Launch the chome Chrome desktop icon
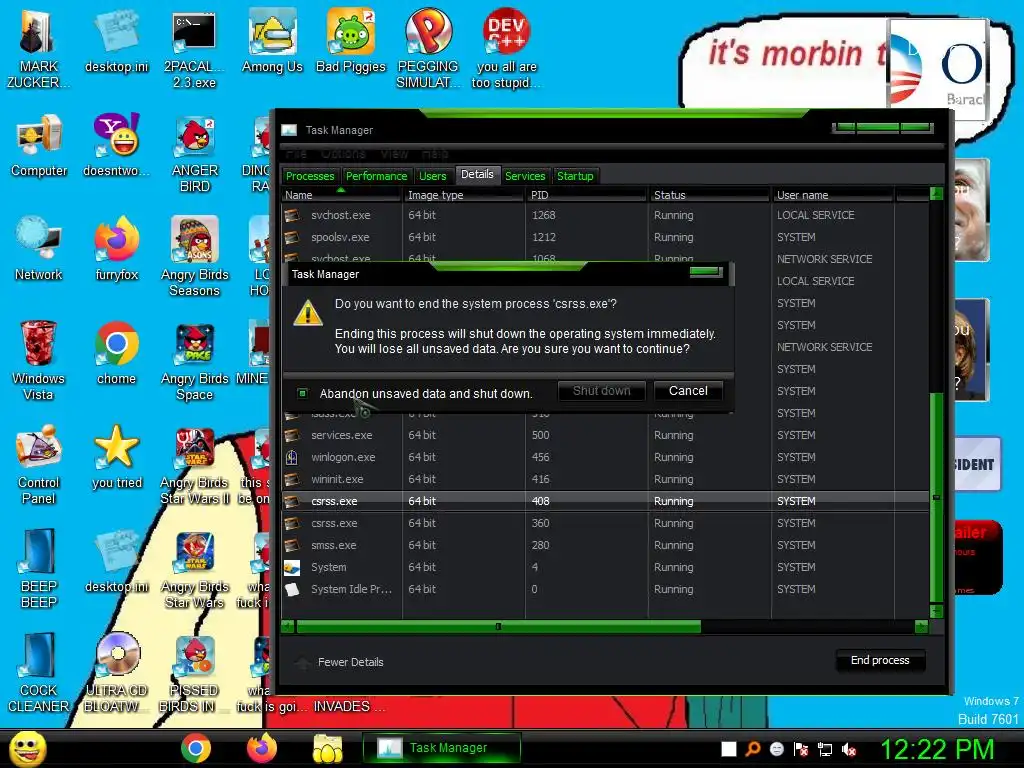 116,353
